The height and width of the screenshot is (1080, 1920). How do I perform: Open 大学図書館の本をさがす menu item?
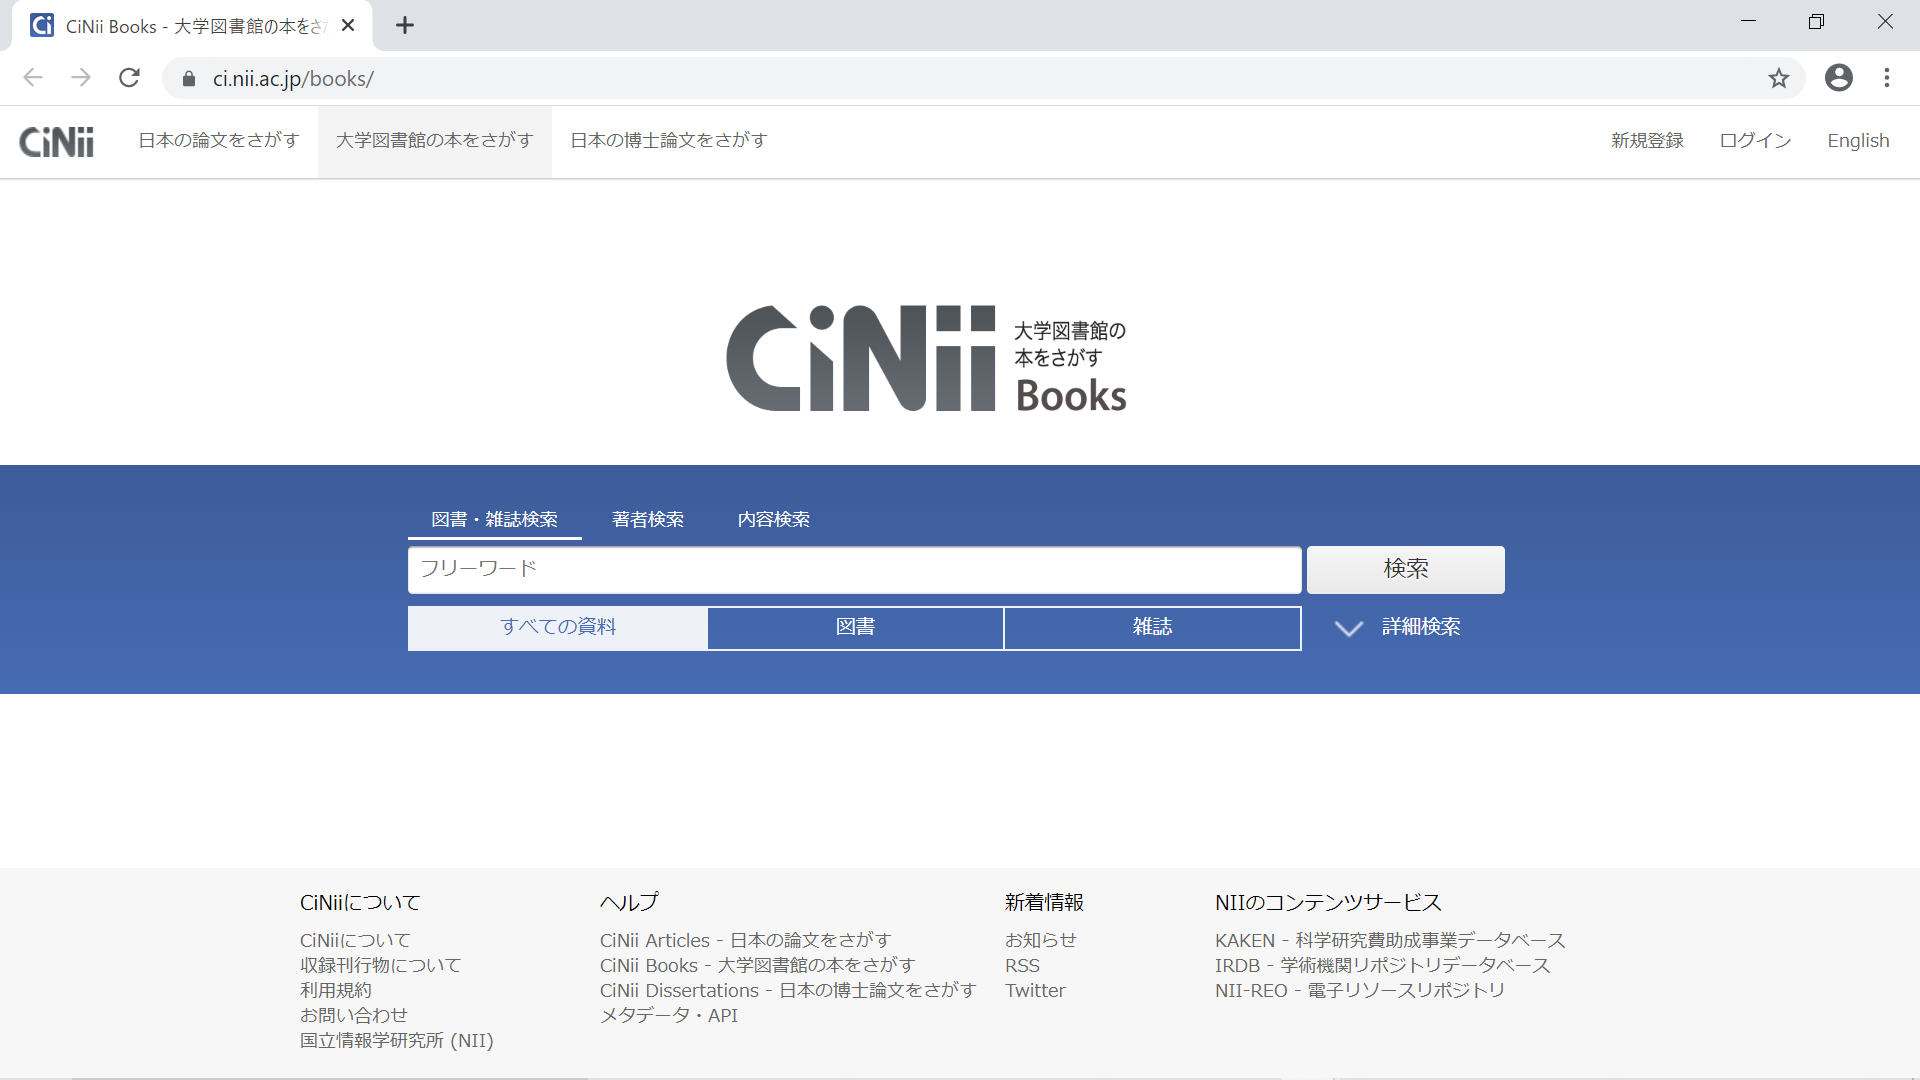tap(435, 141)
